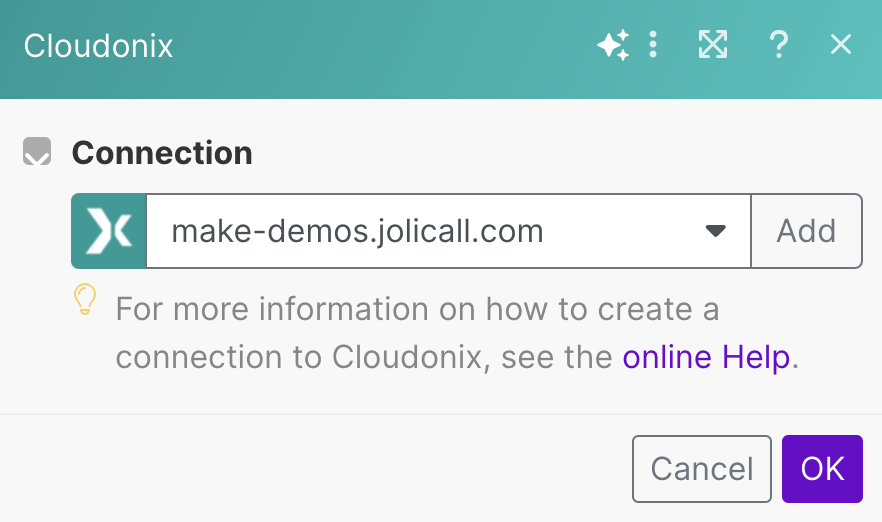Click the AI sparkle assistant icon
This screenshot has width=882, height=522.
pos(612,45)
